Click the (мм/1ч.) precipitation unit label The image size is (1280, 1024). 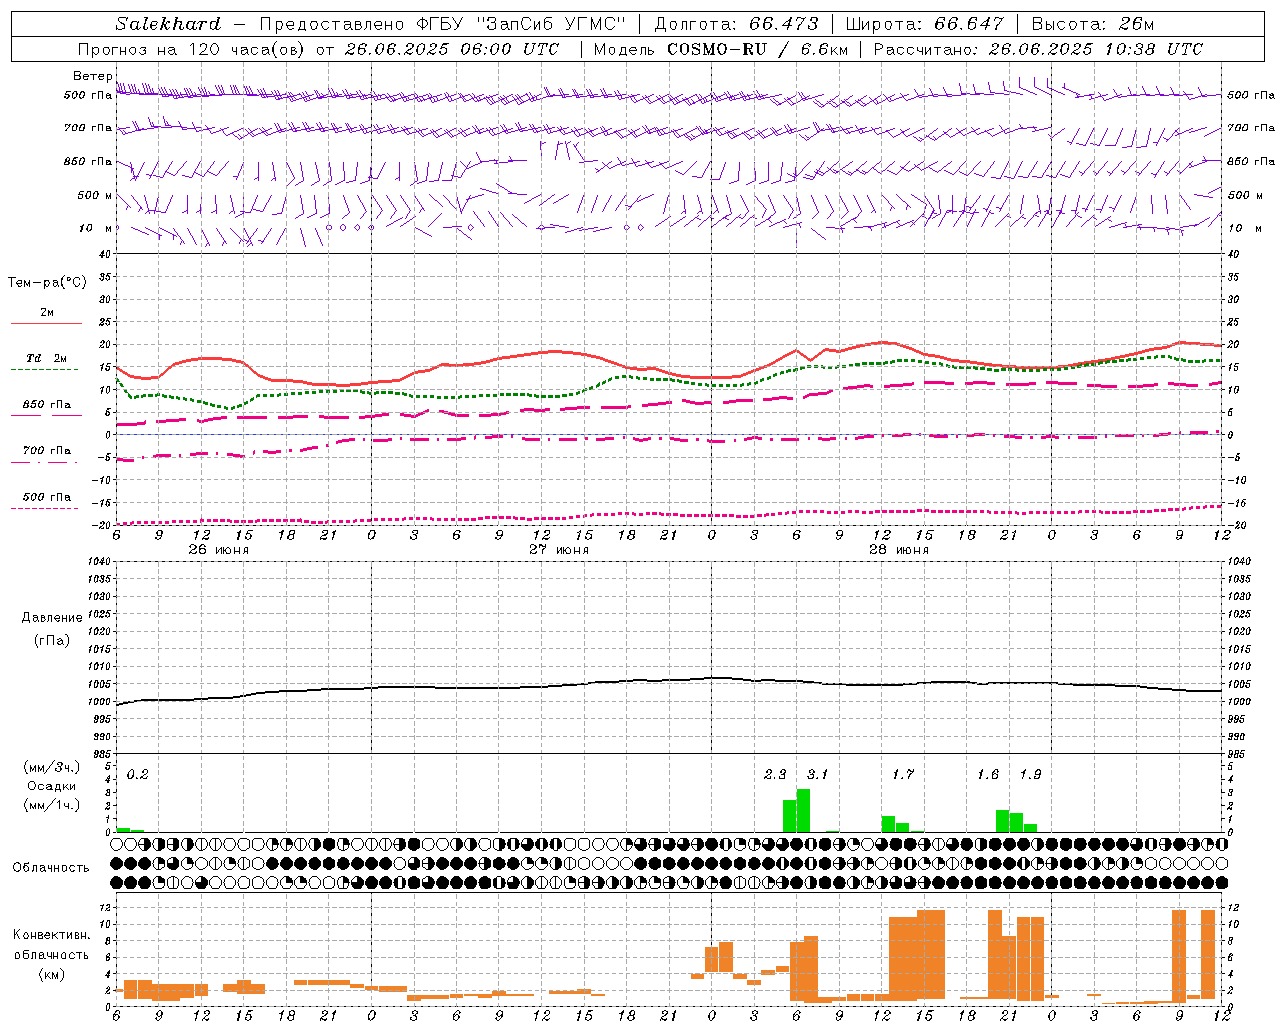pos(52,805)
